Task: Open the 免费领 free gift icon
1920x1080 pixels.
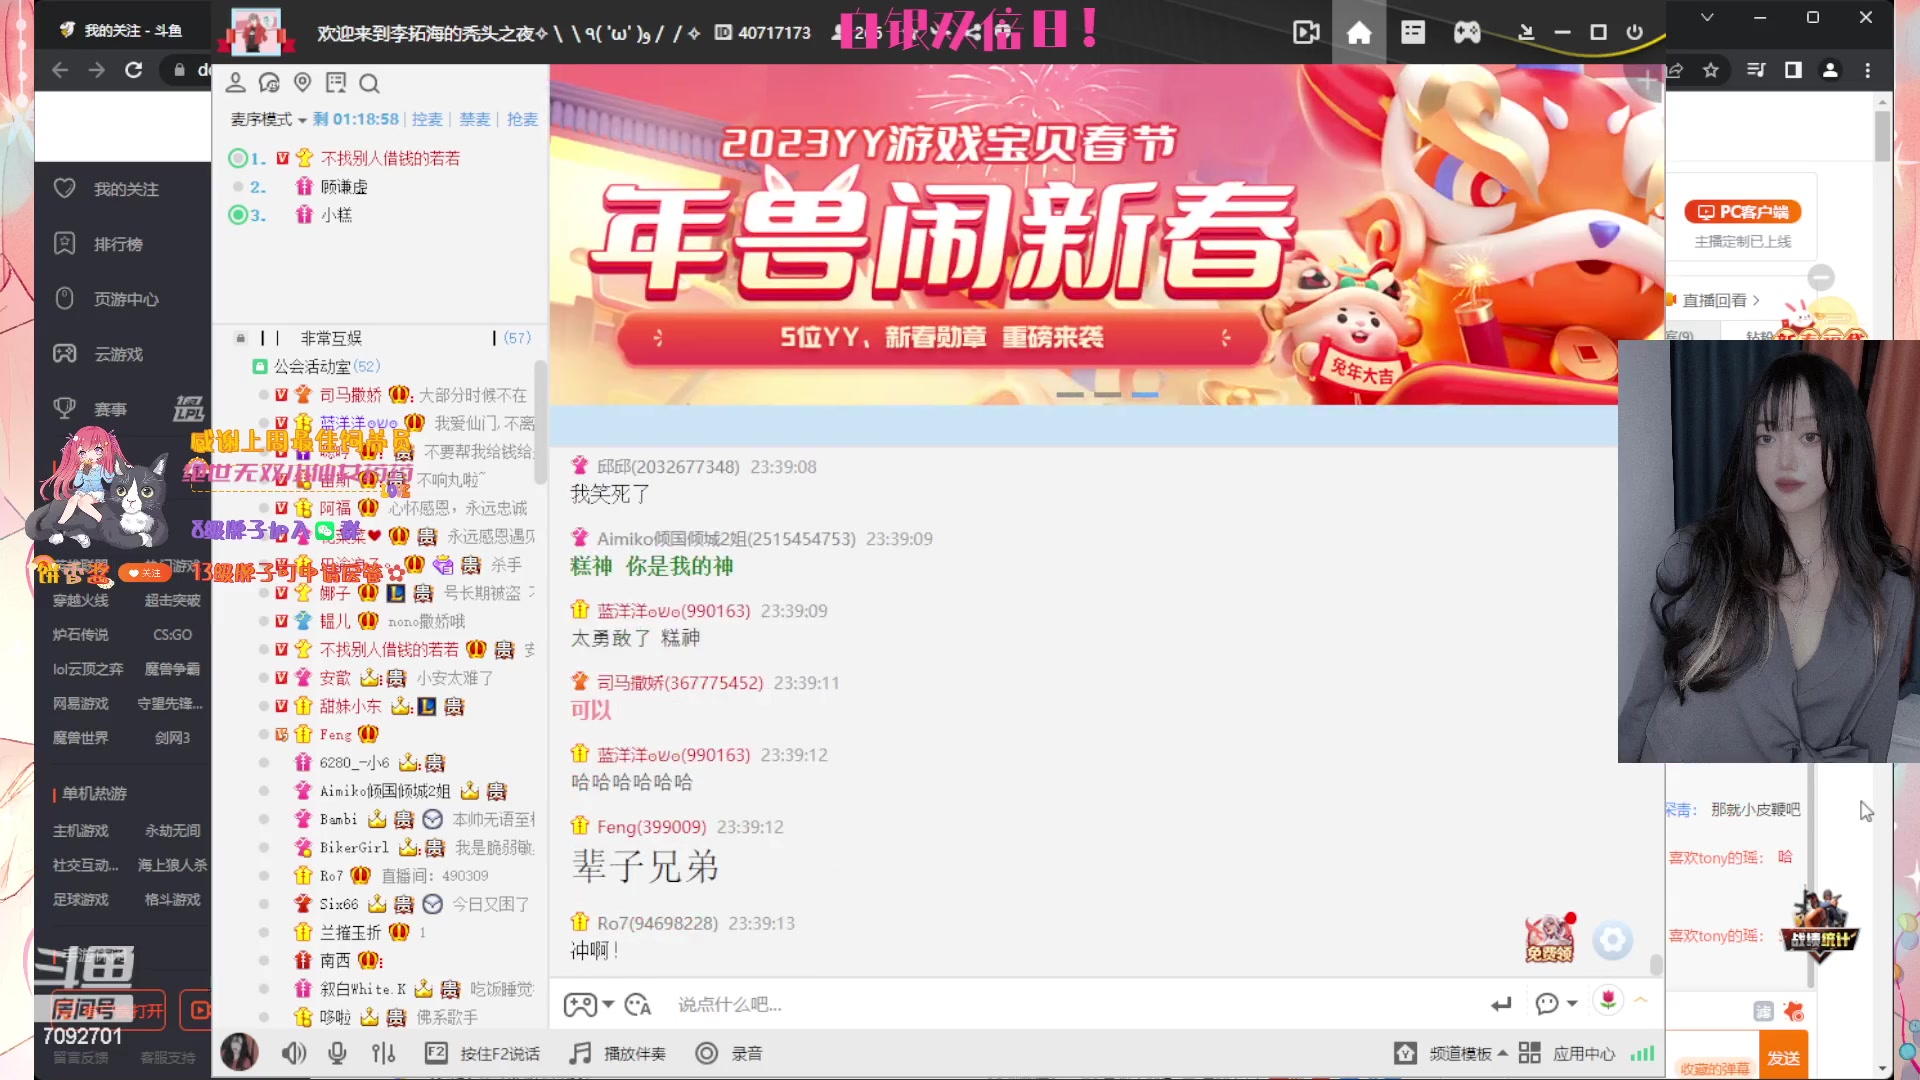Action: click(1550, 938)
